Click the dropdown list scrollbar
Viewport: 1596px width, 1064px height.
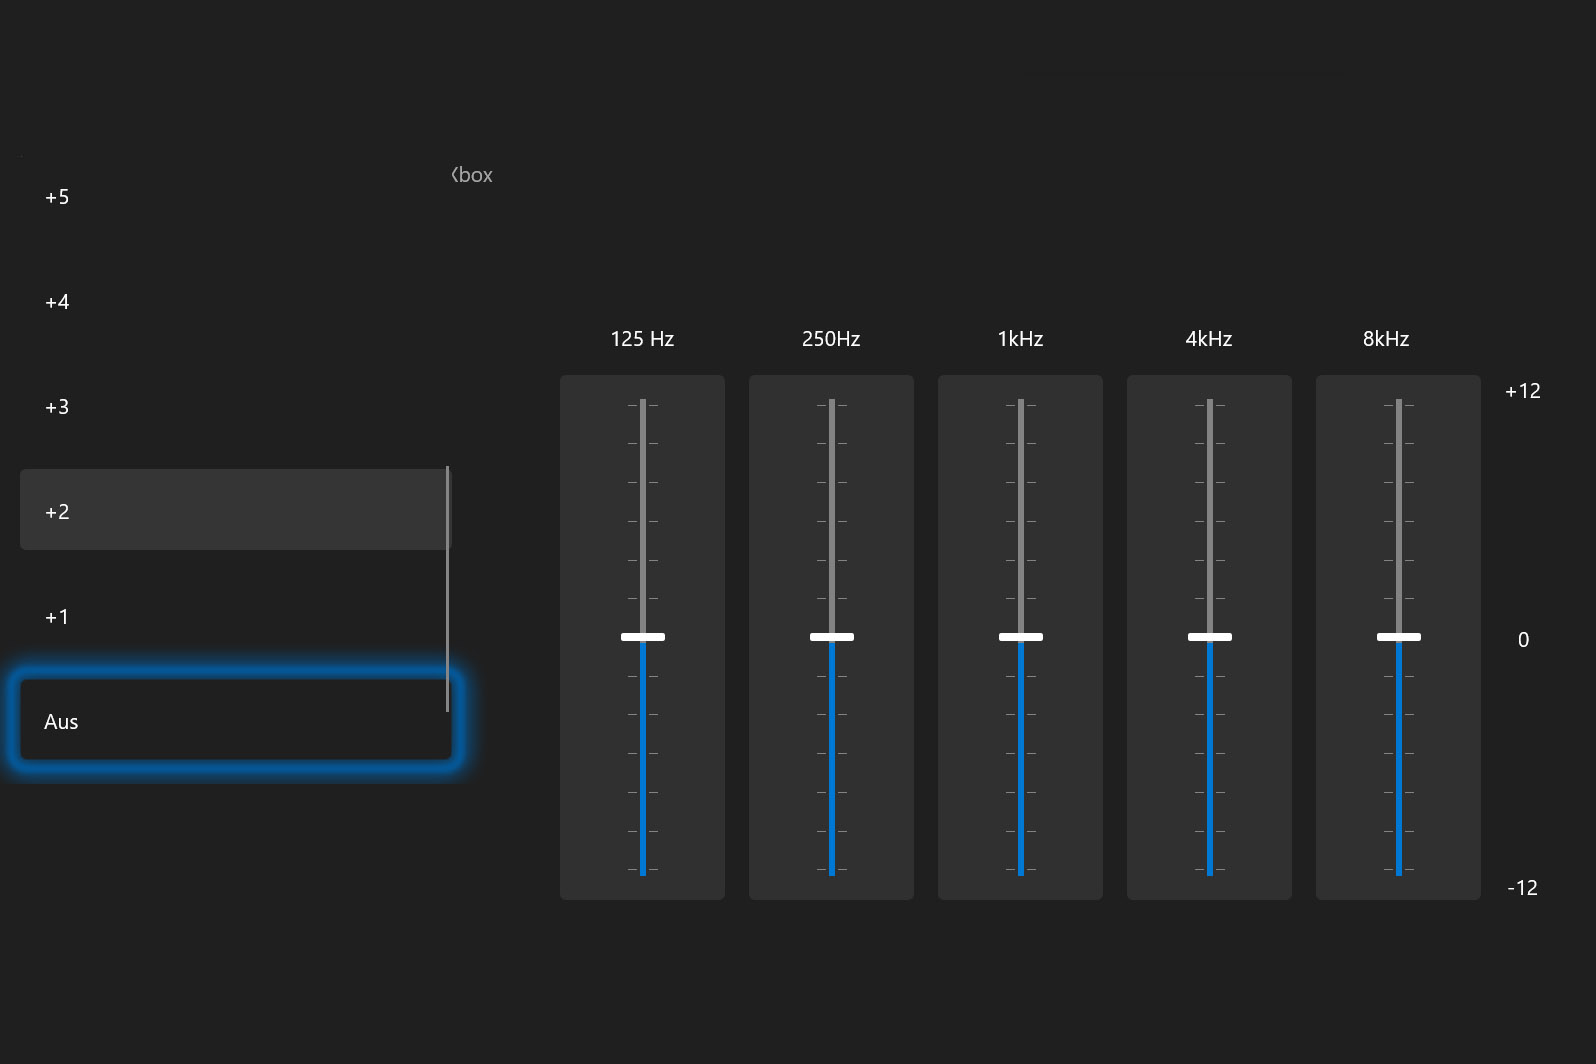point(447,589)
